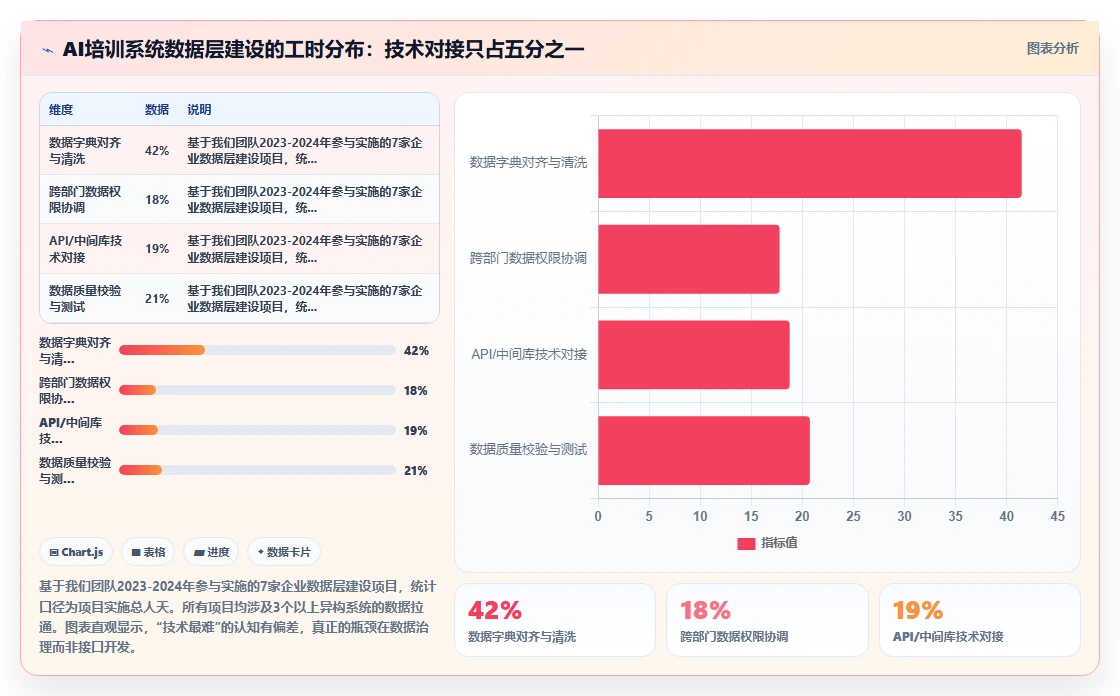Image resolution: width=1120 pixels, height=696 pixels.
Task: Click the description paragraph starting 基于我们团队2023-2024年参与实施的7家企业数据层建设项目，统计
Action: click(x=237, y=617)
